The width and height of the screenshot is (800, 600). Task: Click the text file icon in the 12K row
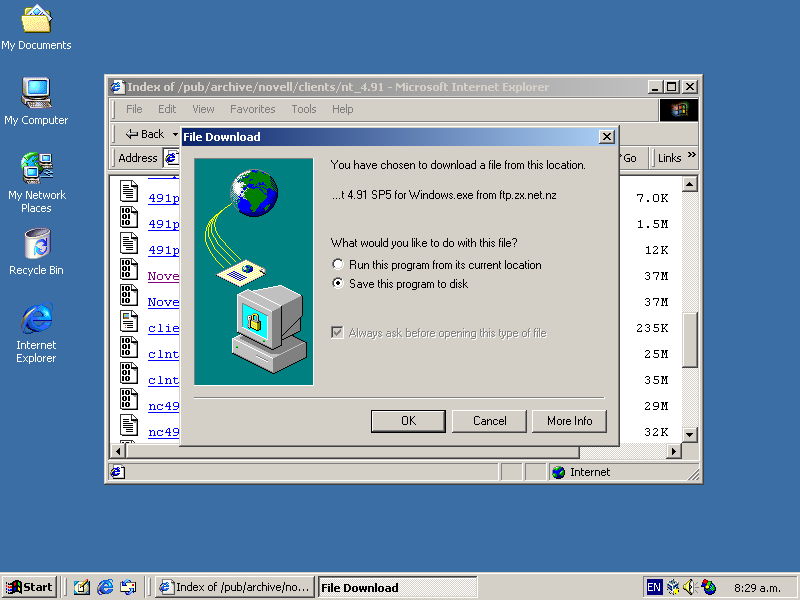pos(129,243)
